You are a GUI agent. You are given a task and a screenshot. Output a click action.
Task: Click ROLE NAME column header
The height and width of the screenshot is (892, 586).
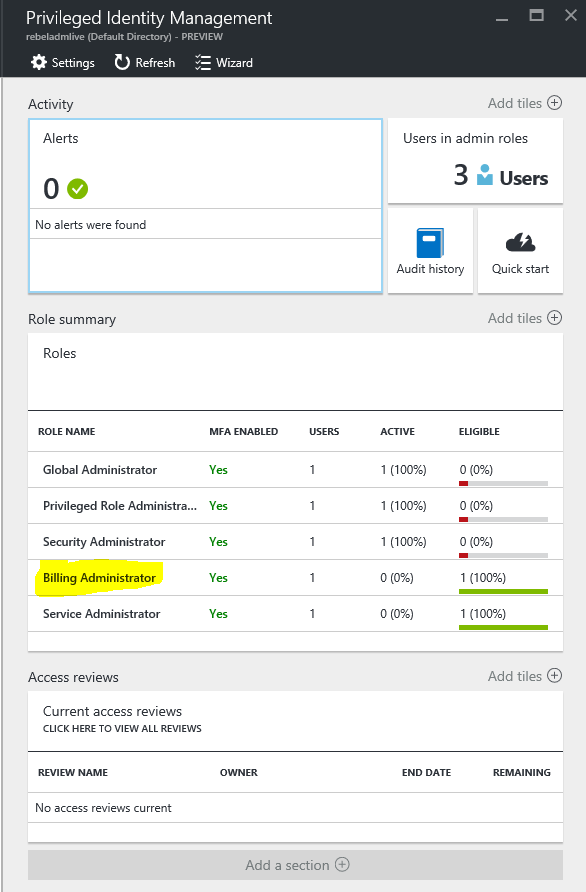click(x=67, y=431)
